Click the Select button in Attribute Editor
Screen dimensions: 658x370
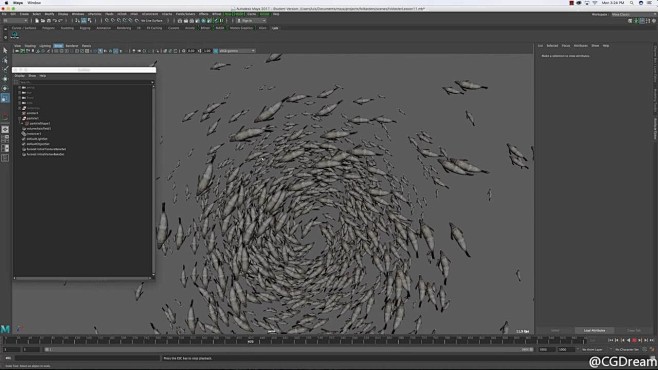pos(555,331)
